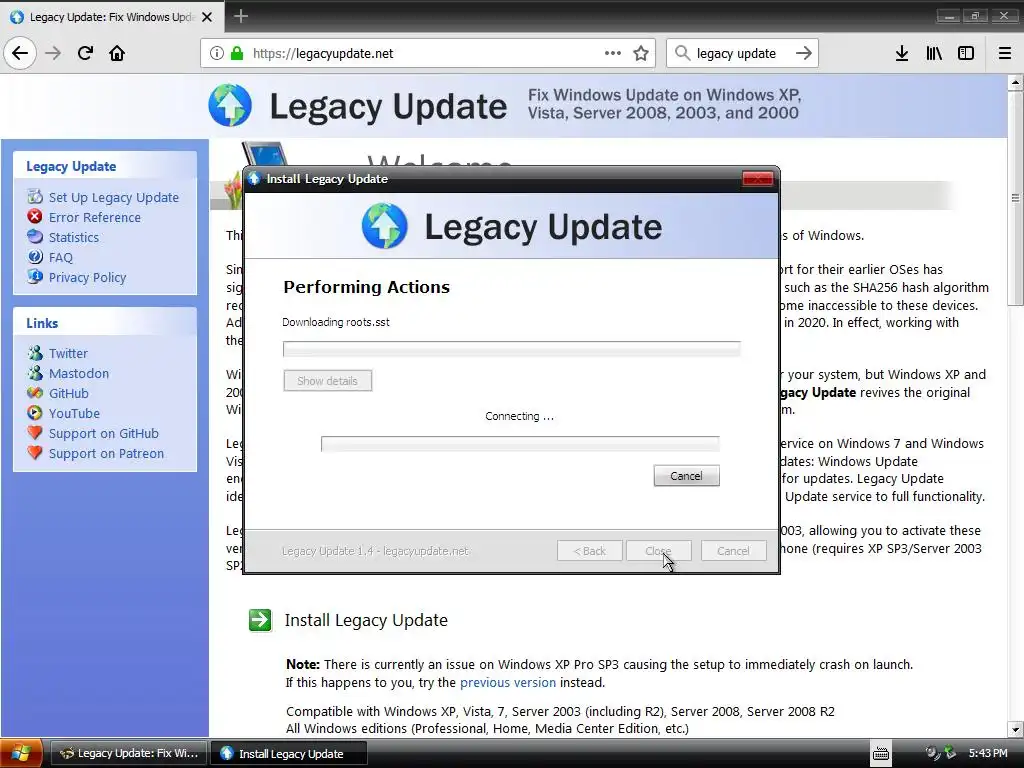This screenshot has width=1024, height=768.
Task: Click the green arrow Install Legacy Update icon
Action: coord(260,620)
